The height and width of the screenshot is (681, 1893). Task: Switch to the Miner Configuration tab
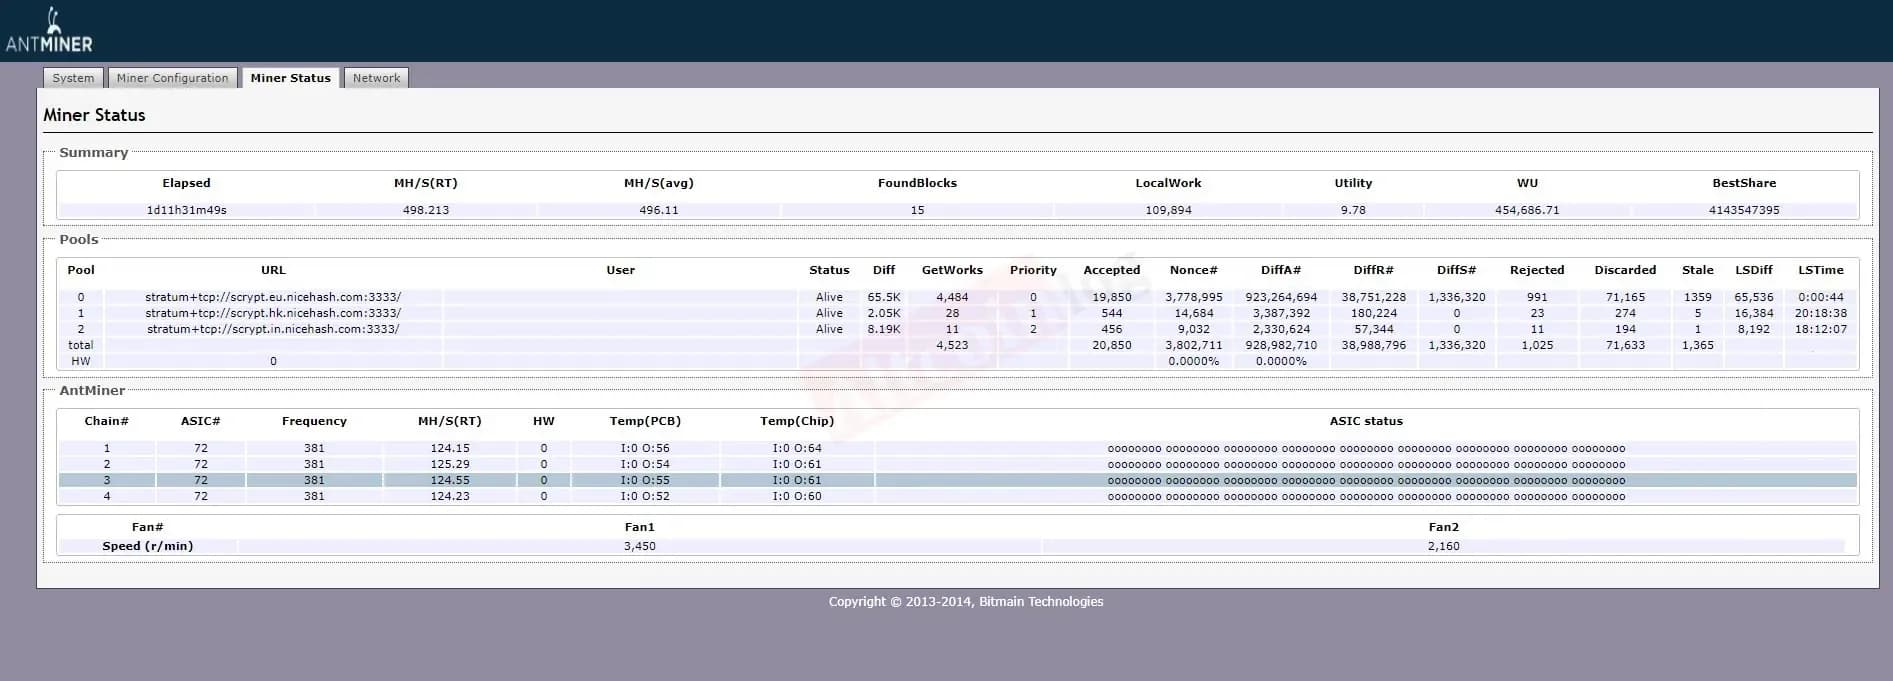point(173,78)
